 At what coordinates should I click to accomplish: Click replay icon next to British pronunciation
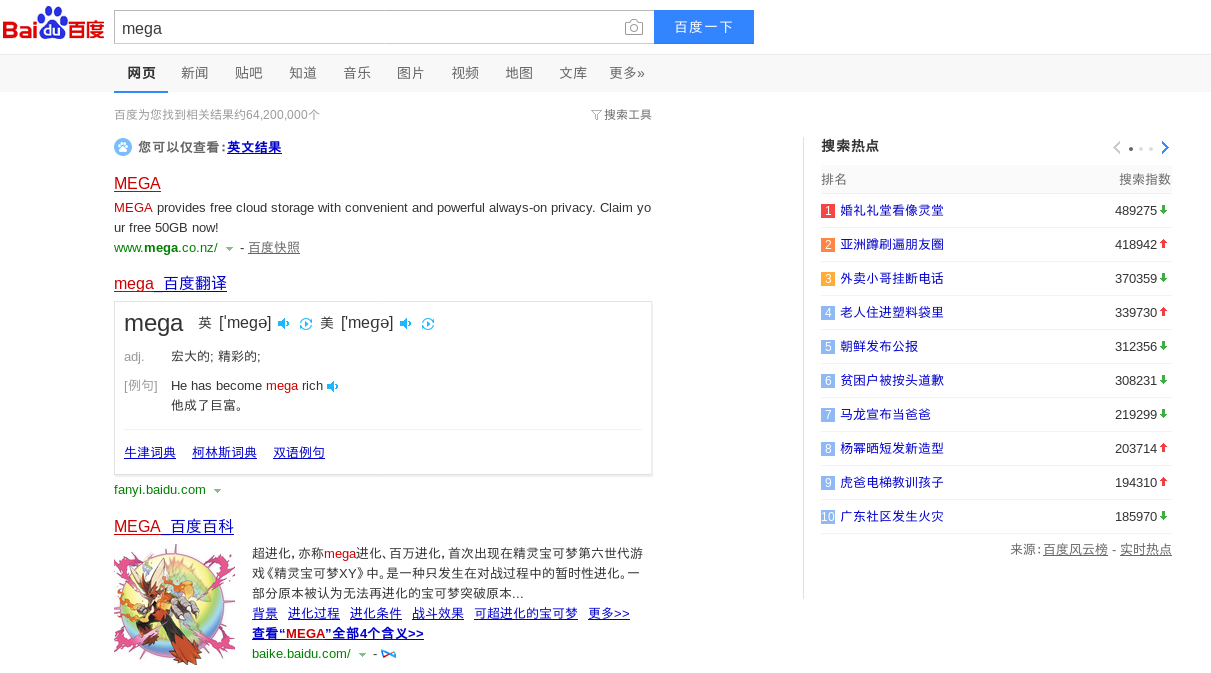[x=306, y=323]
